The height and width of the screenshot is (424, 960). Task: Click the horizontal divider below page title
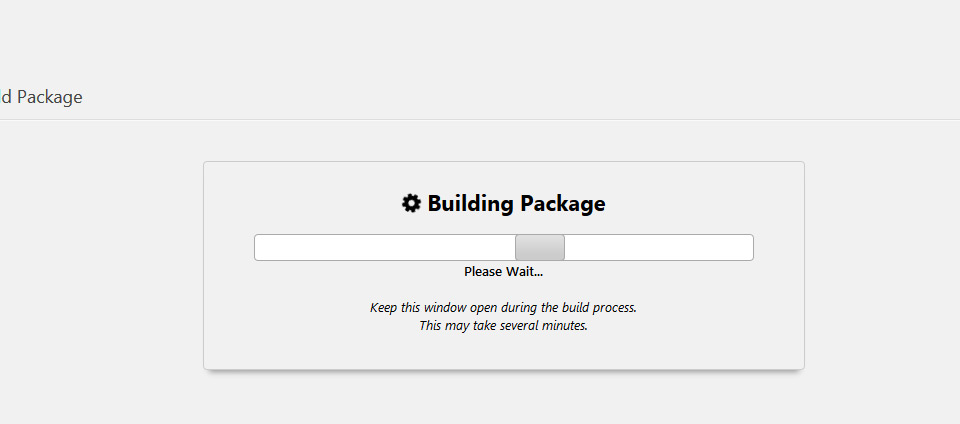(x=480, y=119)
